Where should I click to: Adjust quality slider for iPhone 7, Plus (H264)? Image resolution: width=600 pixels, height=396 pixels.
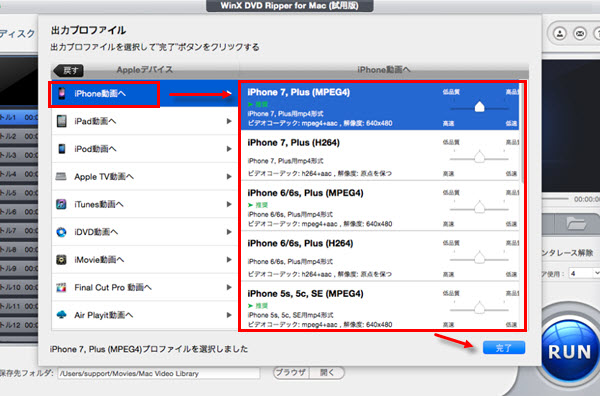coord(479,157)
